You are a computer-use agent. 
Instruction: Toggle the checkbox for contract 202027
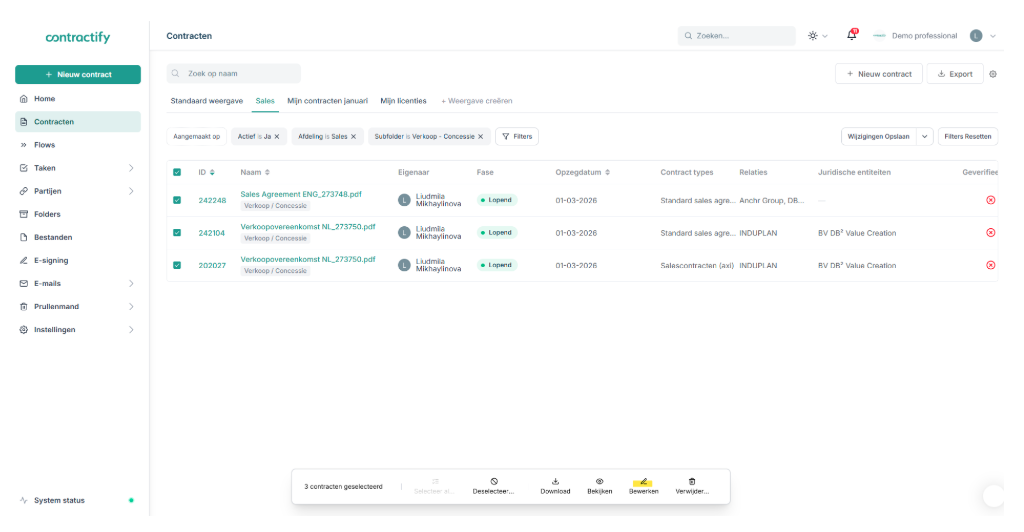[177, 265]
